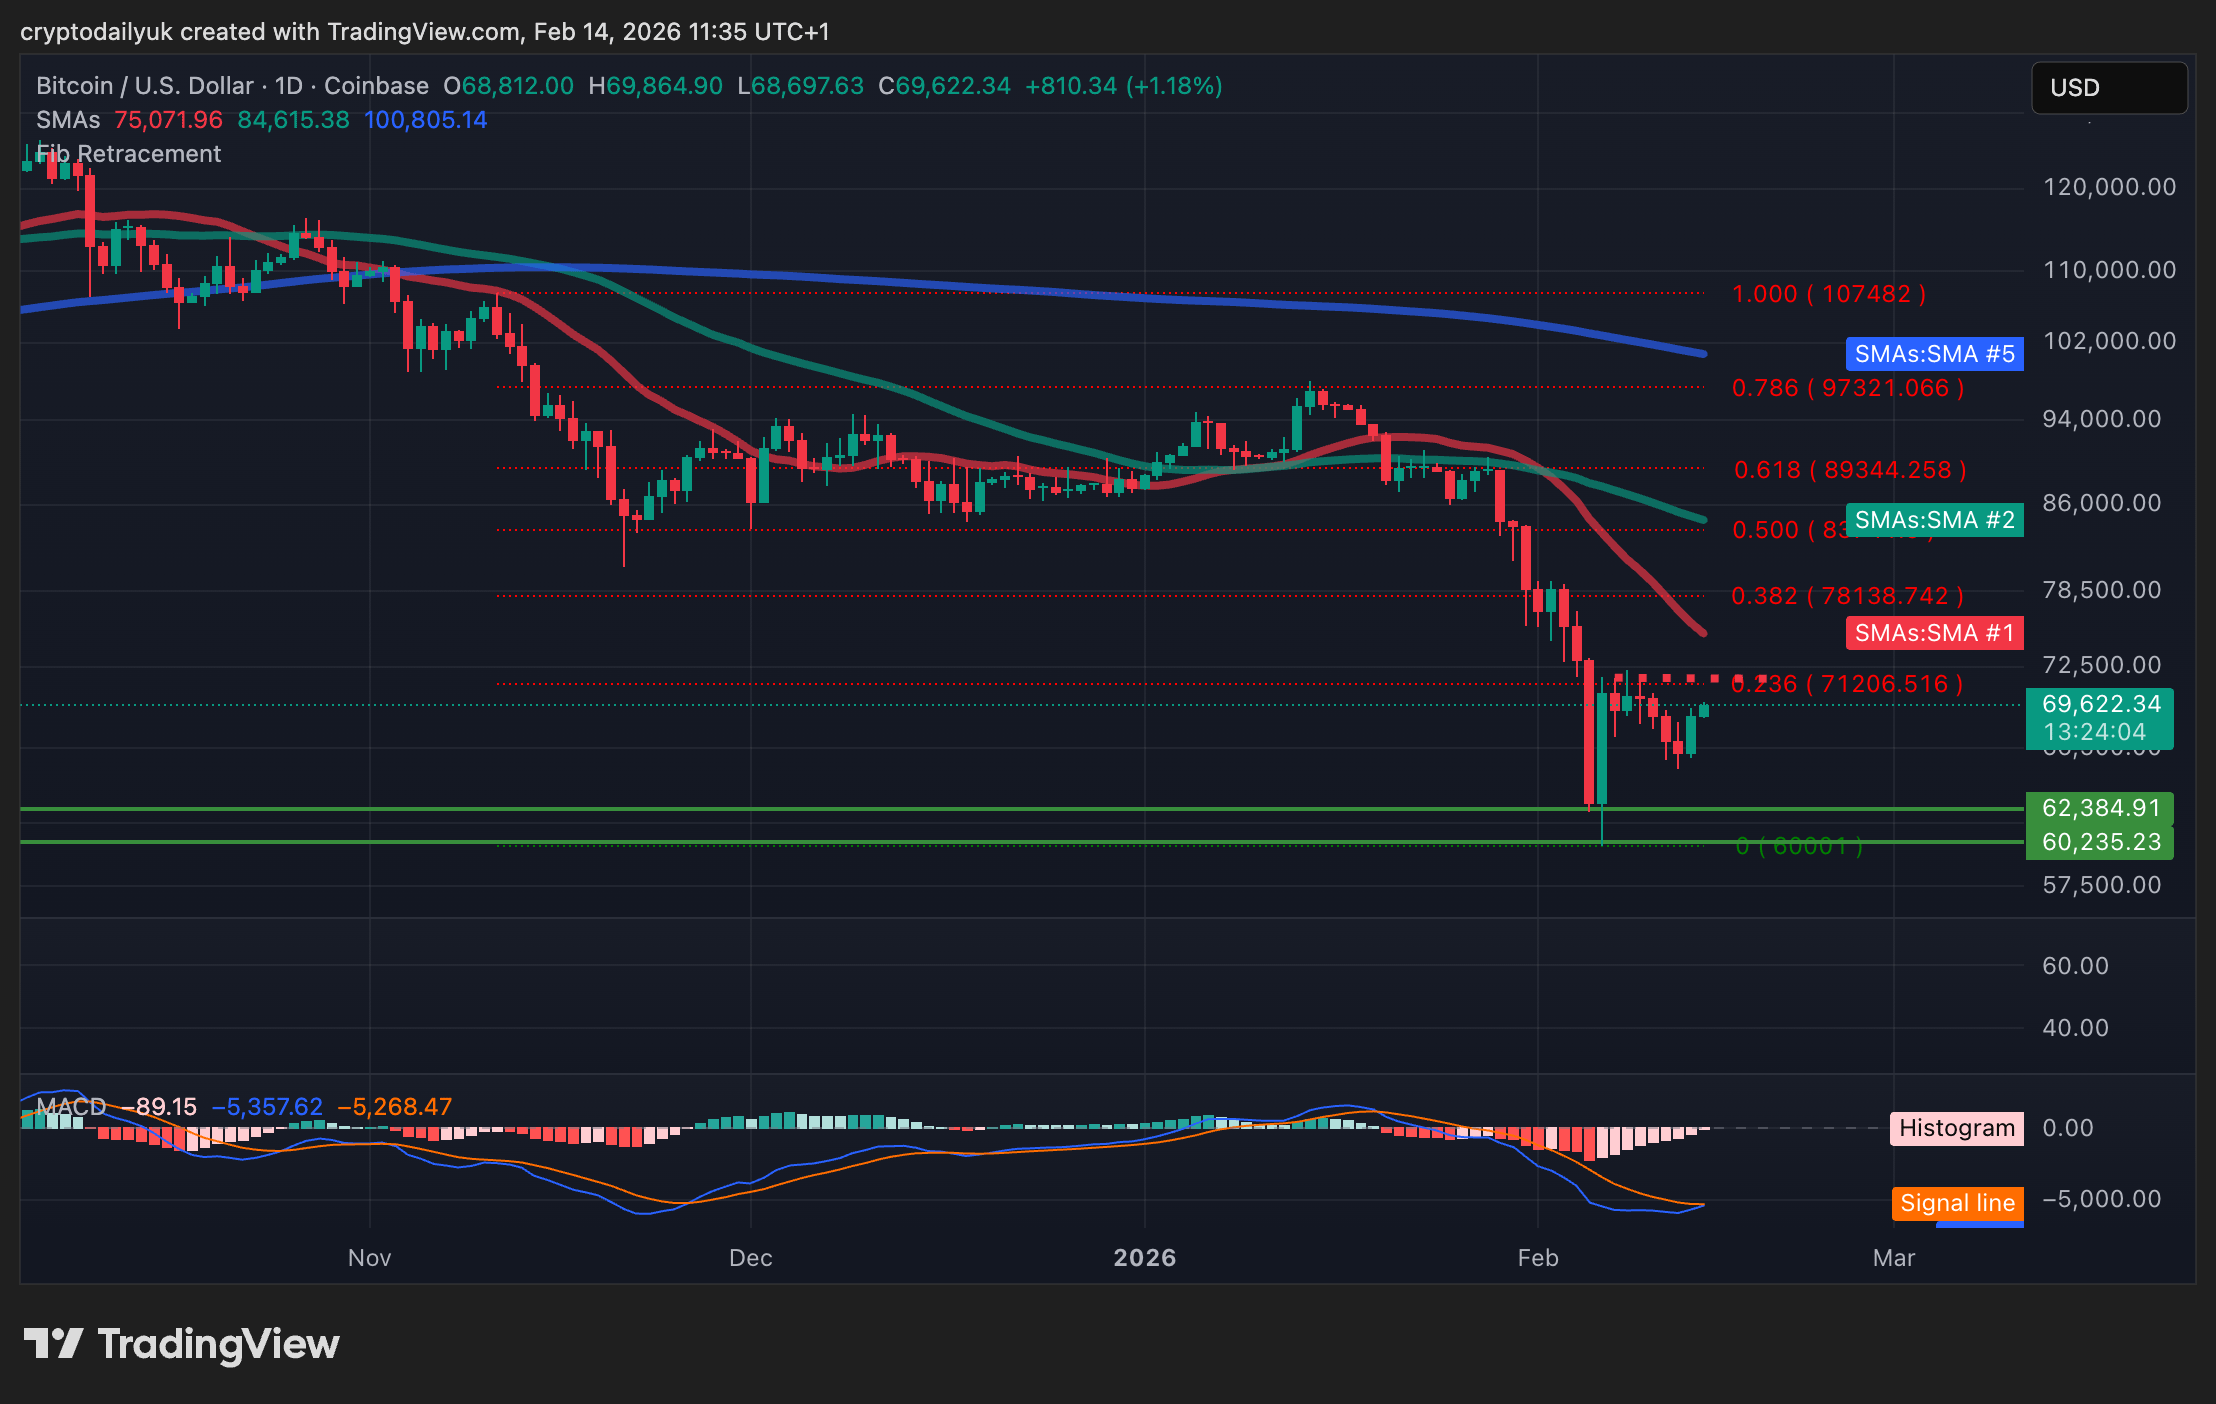Click the 0.618 Fib level label
Image resolution: width=2216 pixels, height=1404 pixels.
[x=1849, y=470]
